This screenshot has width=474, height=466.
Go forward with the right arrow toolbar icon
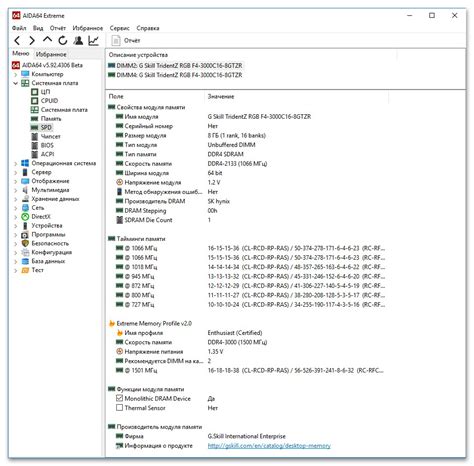(32, 41)
